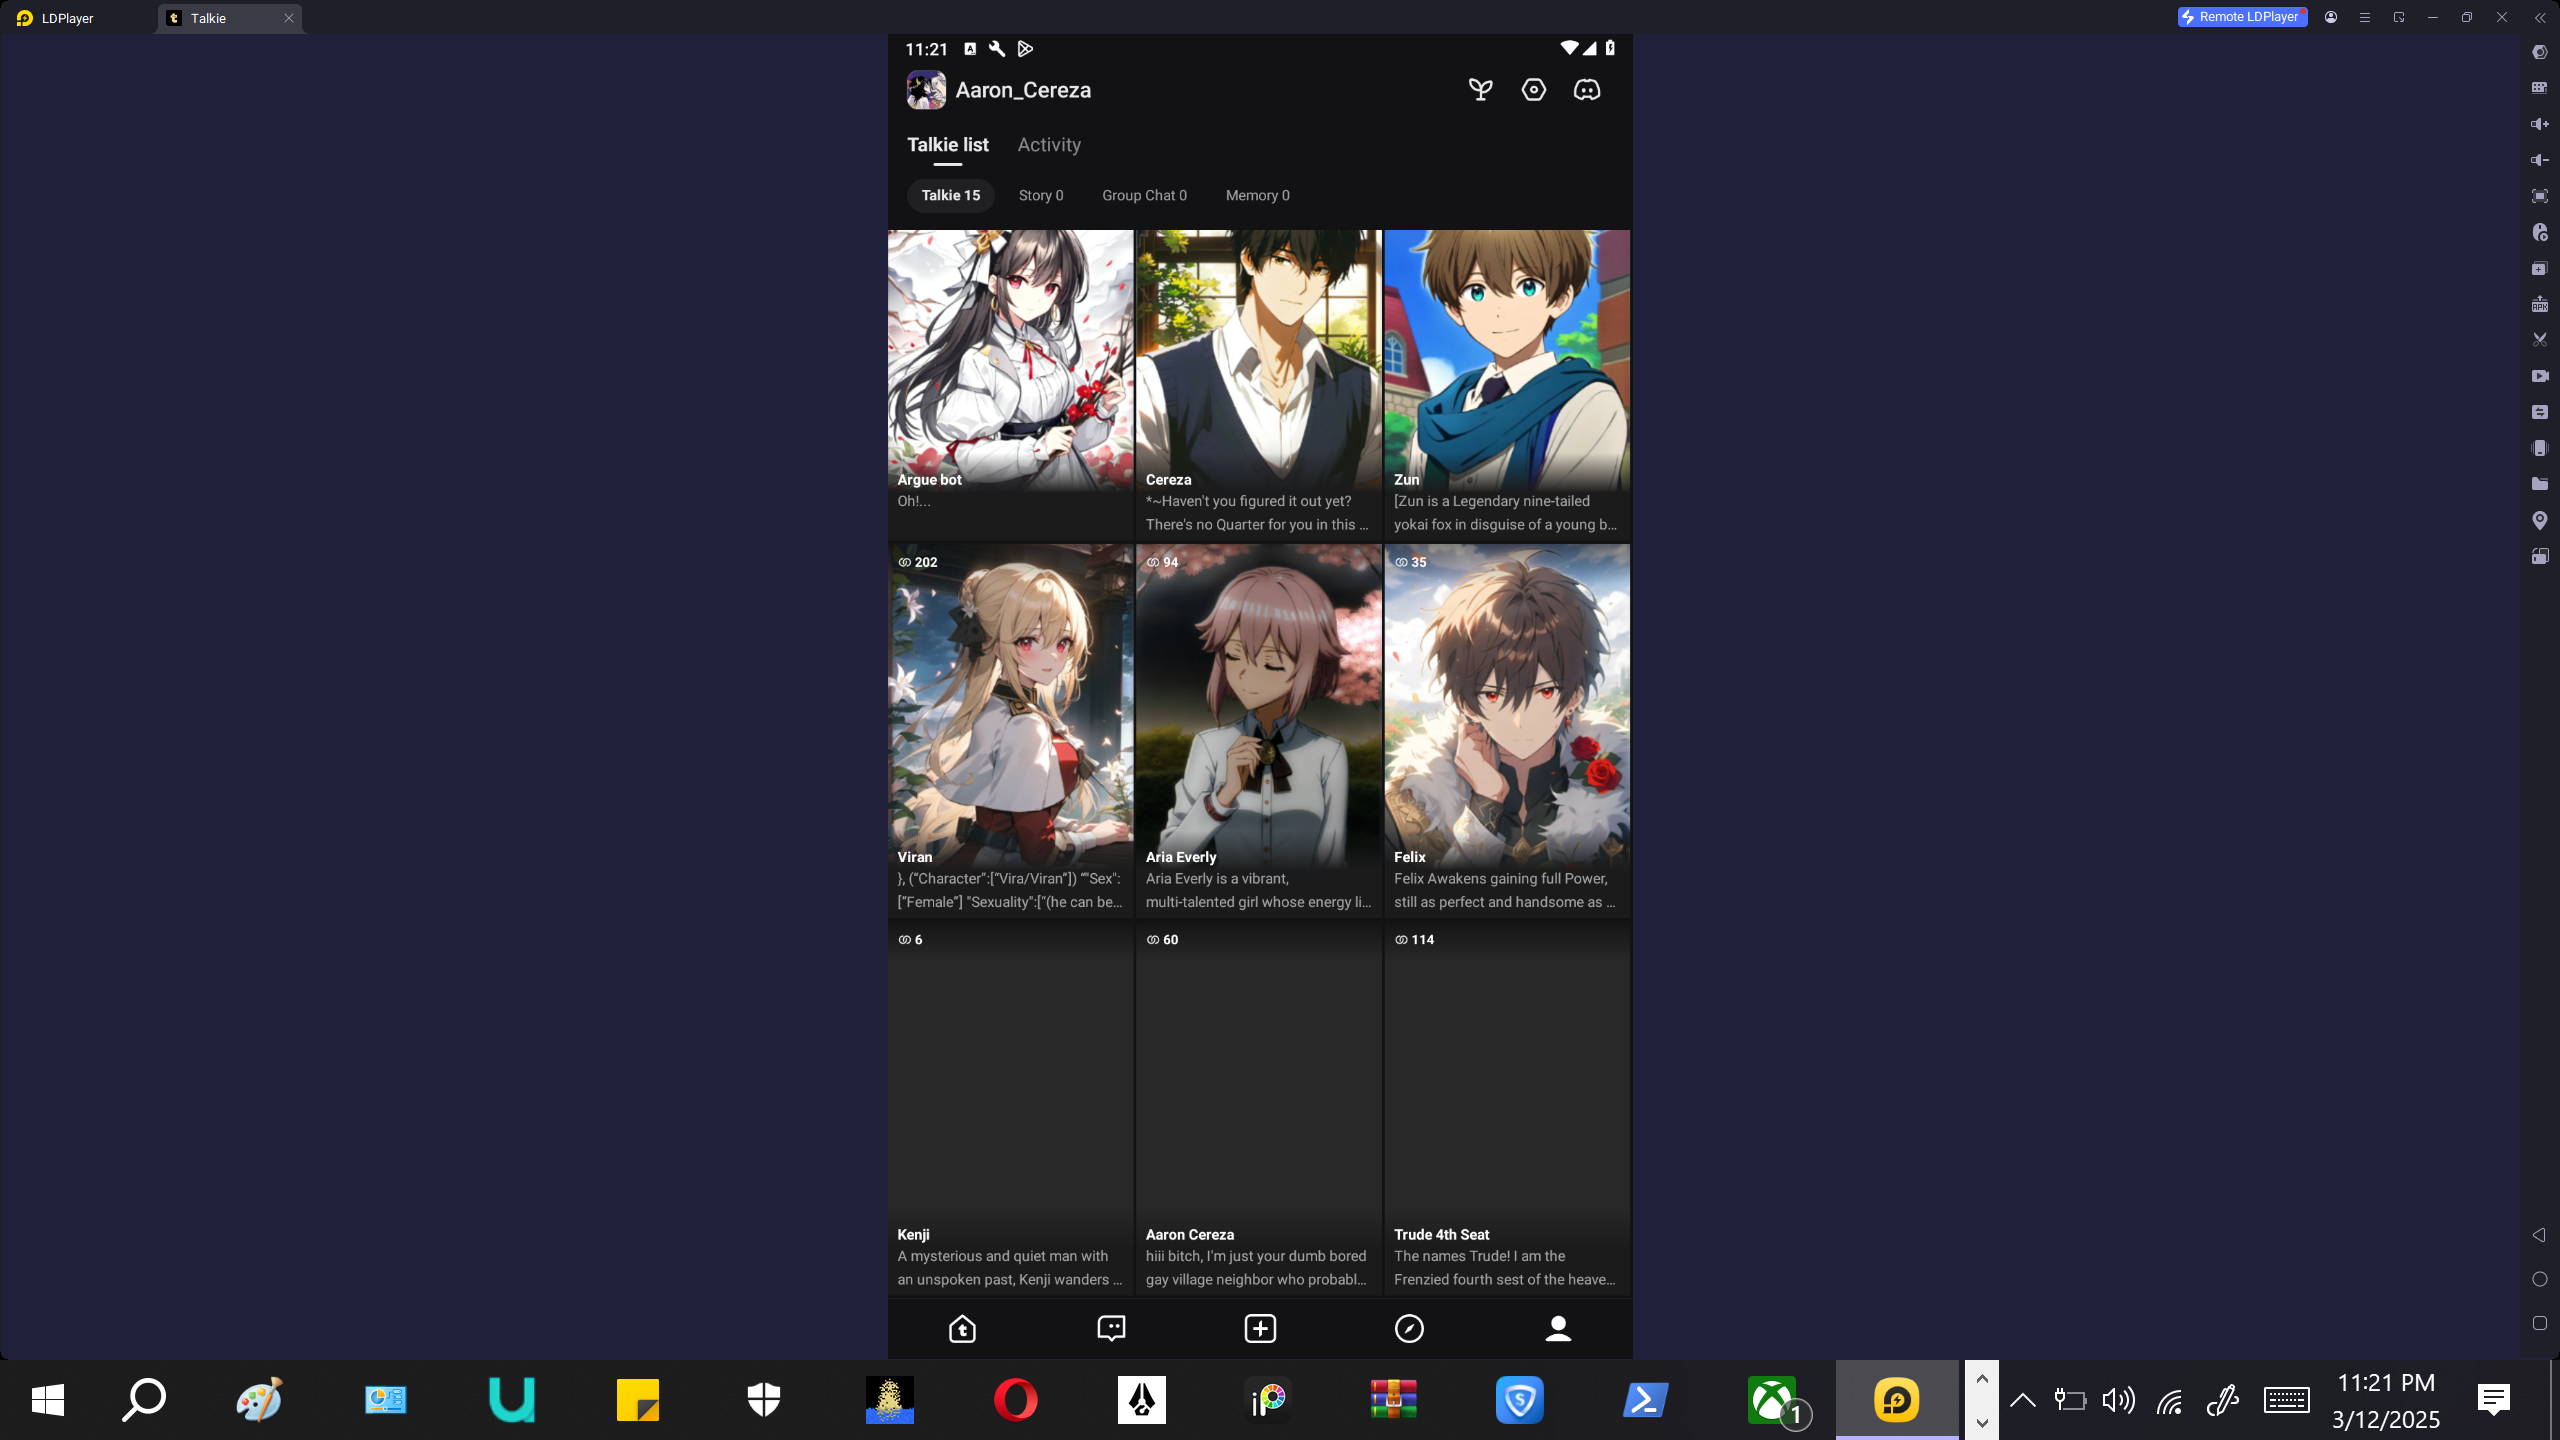Open the Trude 4th Seat character card
2560x1440 pixels.
(x=1507, y=1108)
